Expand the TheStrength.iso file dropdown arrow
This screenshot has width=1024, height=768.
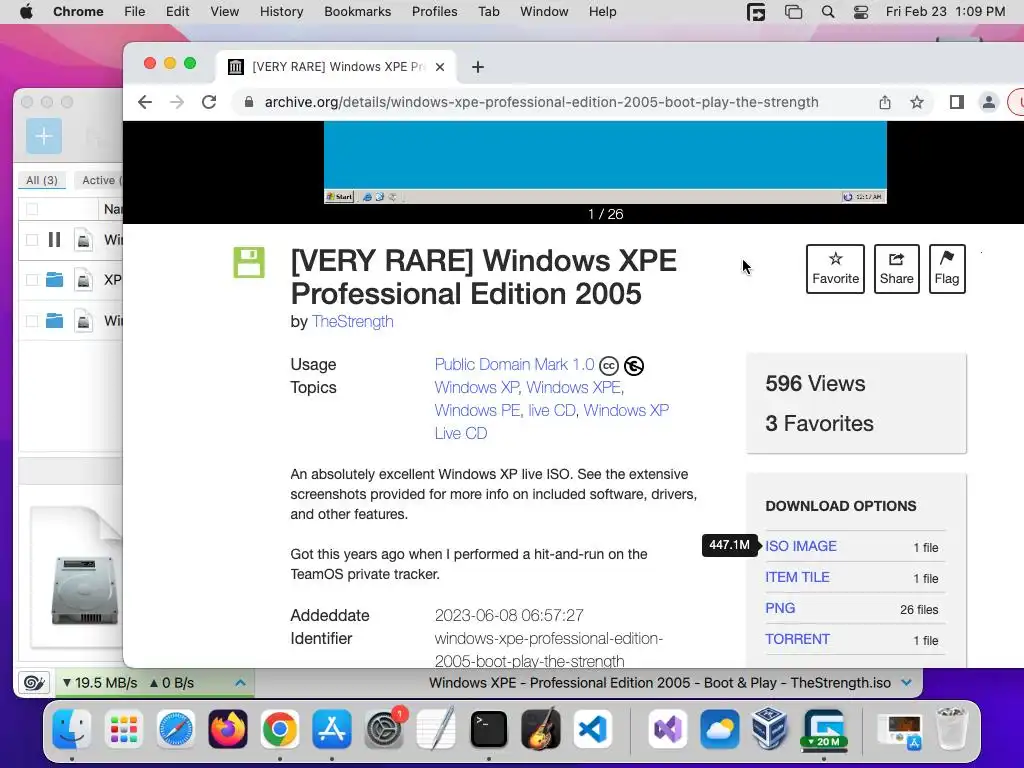906,683
